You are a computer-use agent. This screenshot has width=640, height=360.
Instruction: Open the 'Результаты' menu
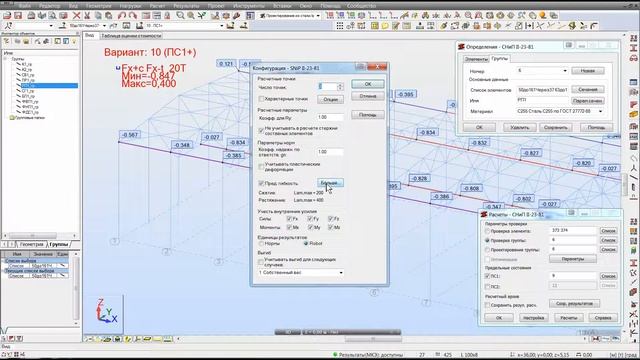pyautogui.click(x=186, y=6)
